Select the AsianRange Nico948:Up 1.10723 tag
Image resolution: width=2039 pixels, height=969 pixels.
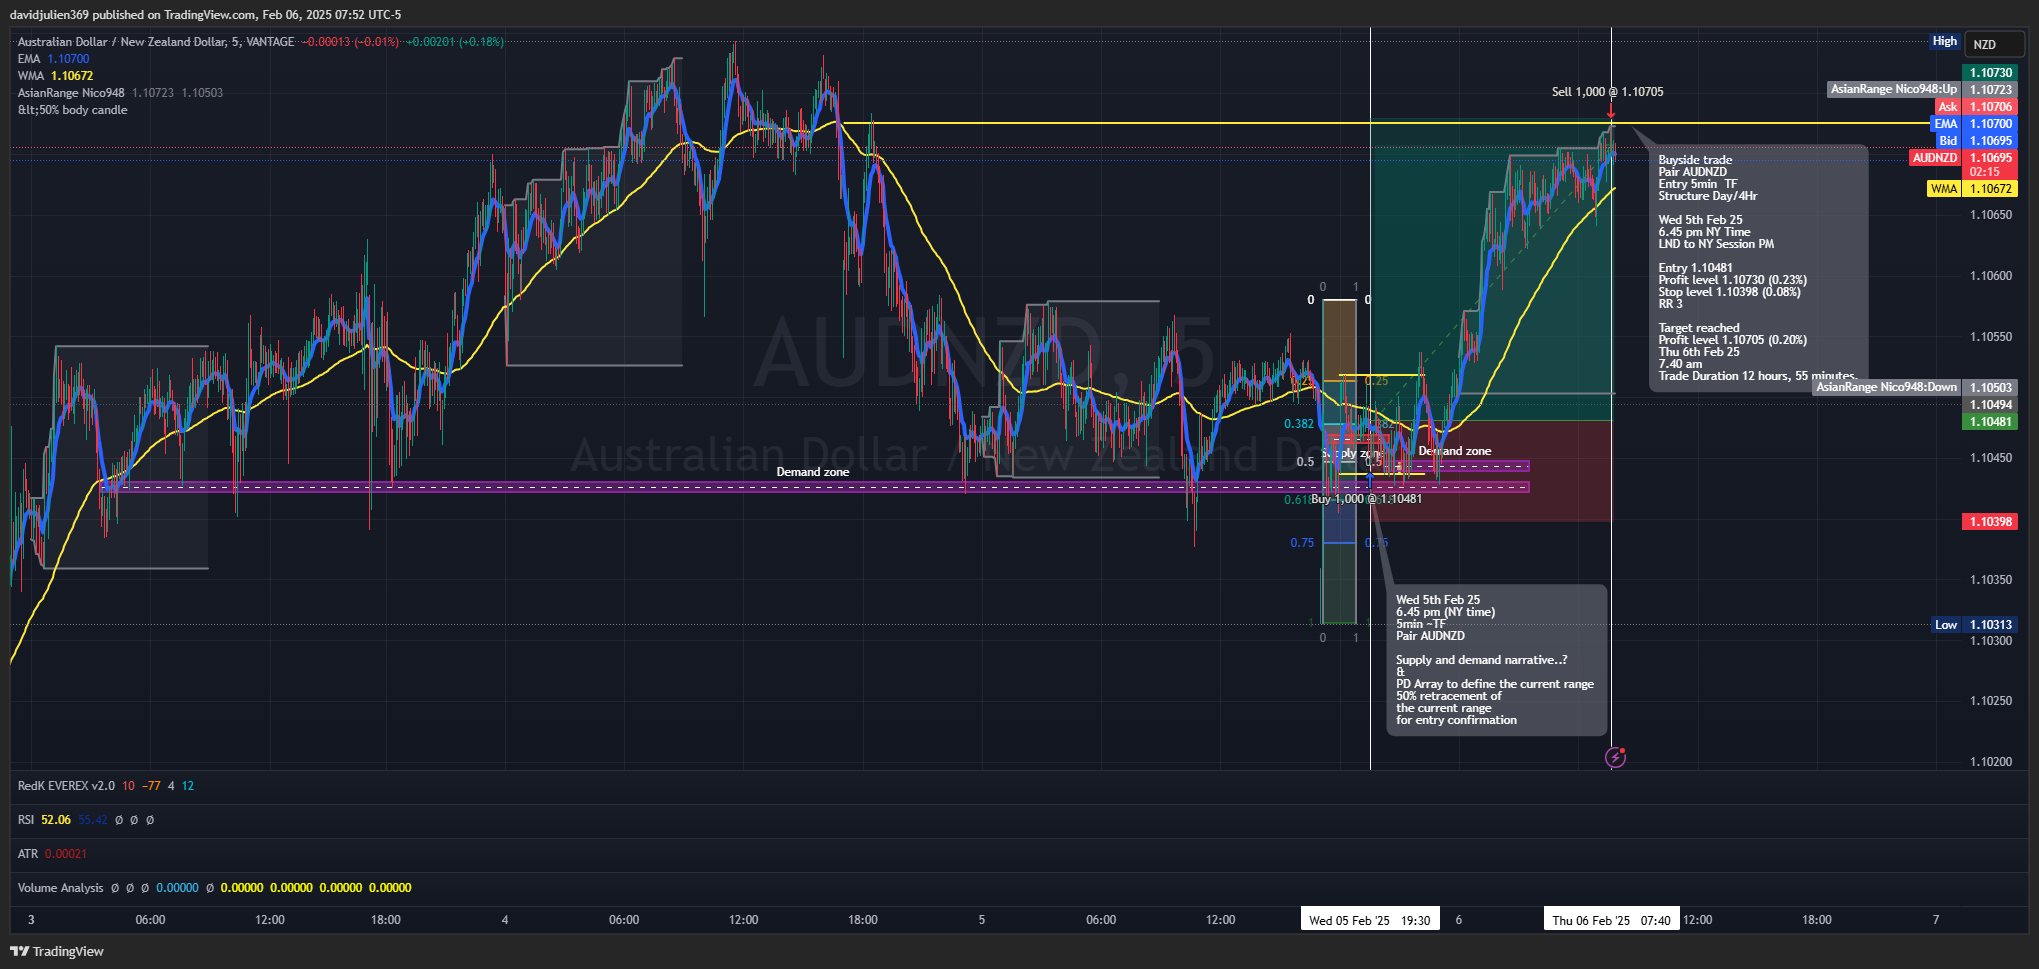1922,90
